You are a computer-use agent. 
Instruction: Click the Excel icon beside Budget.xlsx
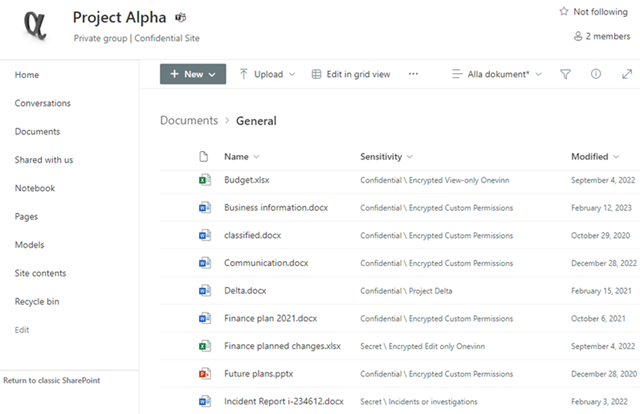(x=204, y=180)
